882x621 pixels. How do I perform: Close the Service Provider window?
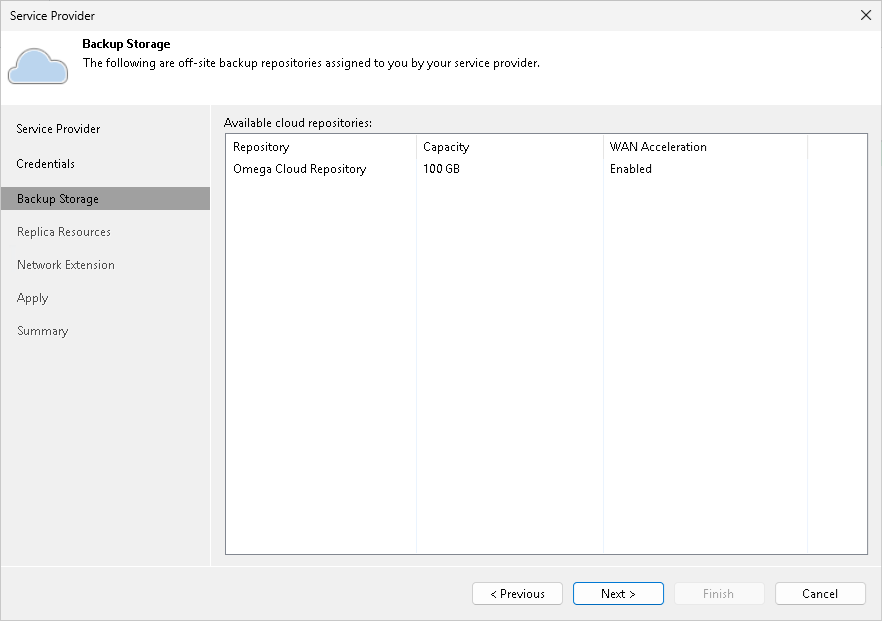[x=865, y=15]
